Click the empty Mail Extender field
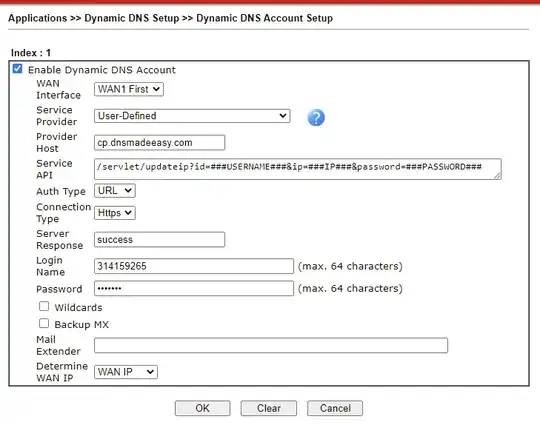Image resolution: width=540 pixels, height=425 pixels. [x=271, y=345]
